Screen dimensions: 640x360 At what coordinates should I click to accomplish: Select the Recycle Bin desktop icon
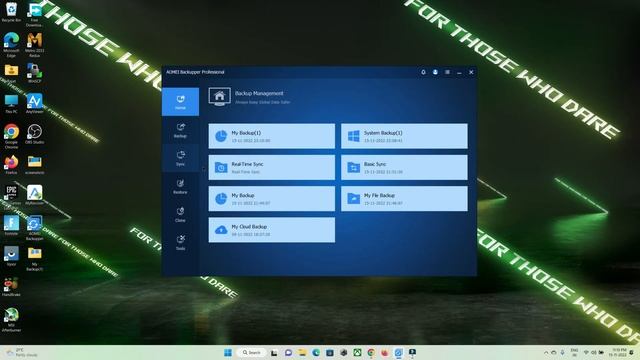click(11, 12)
